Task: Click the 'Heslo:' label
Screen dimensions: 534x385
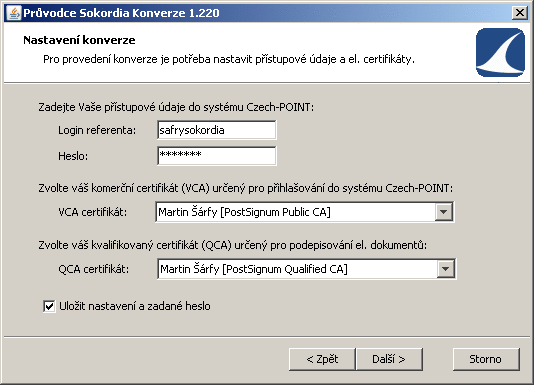Action: (73, 156)
